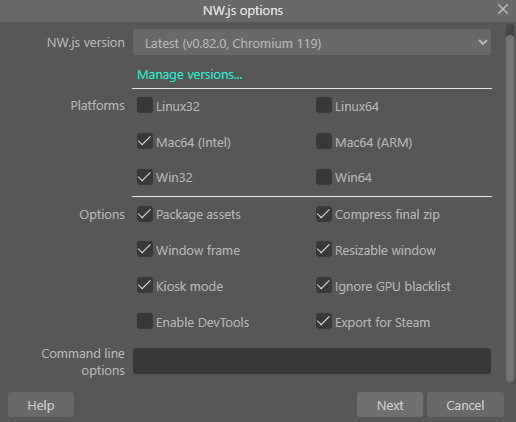Uncheck Ignore GPU blacklist
Image resolution: width=516 pixels, height=422 pixels.
pos(324,285)
